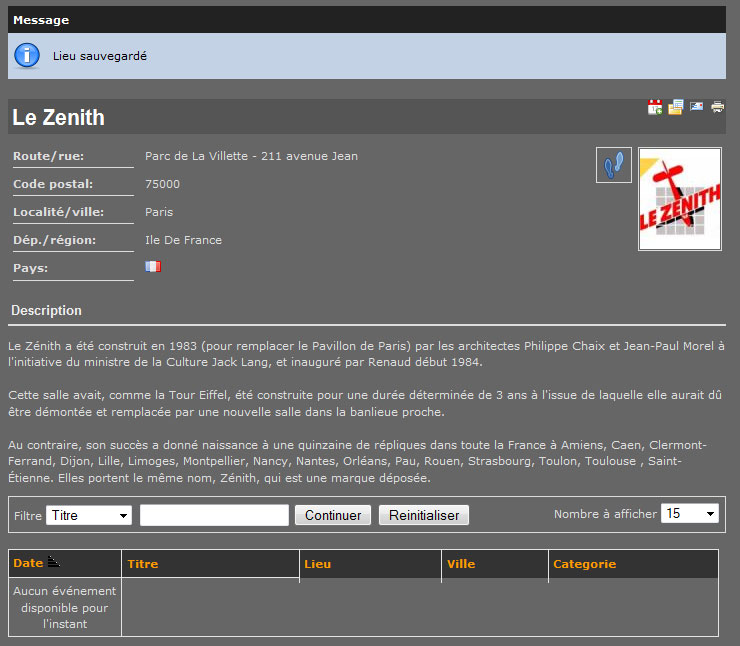
Task: Click the address 'Parc de La Villette' text
Action: click(x=251, y=156)
